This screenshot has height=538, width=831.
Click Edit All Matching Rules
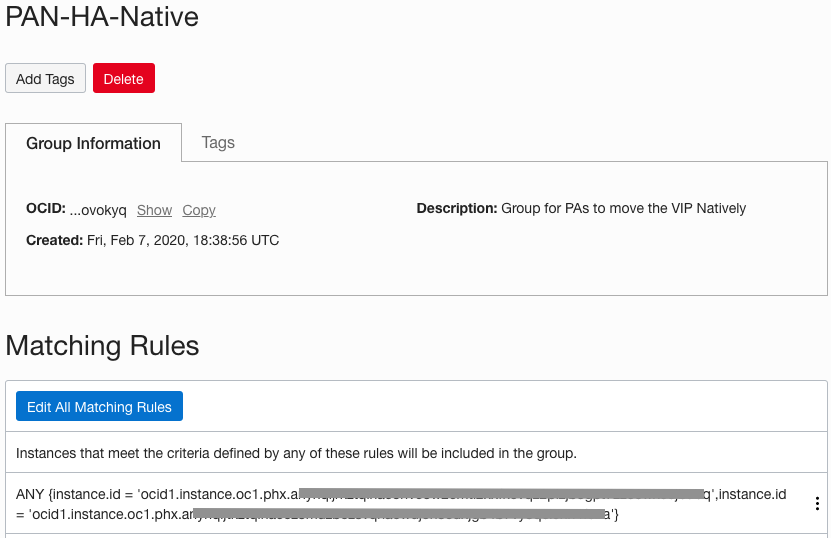click(99, 407)
